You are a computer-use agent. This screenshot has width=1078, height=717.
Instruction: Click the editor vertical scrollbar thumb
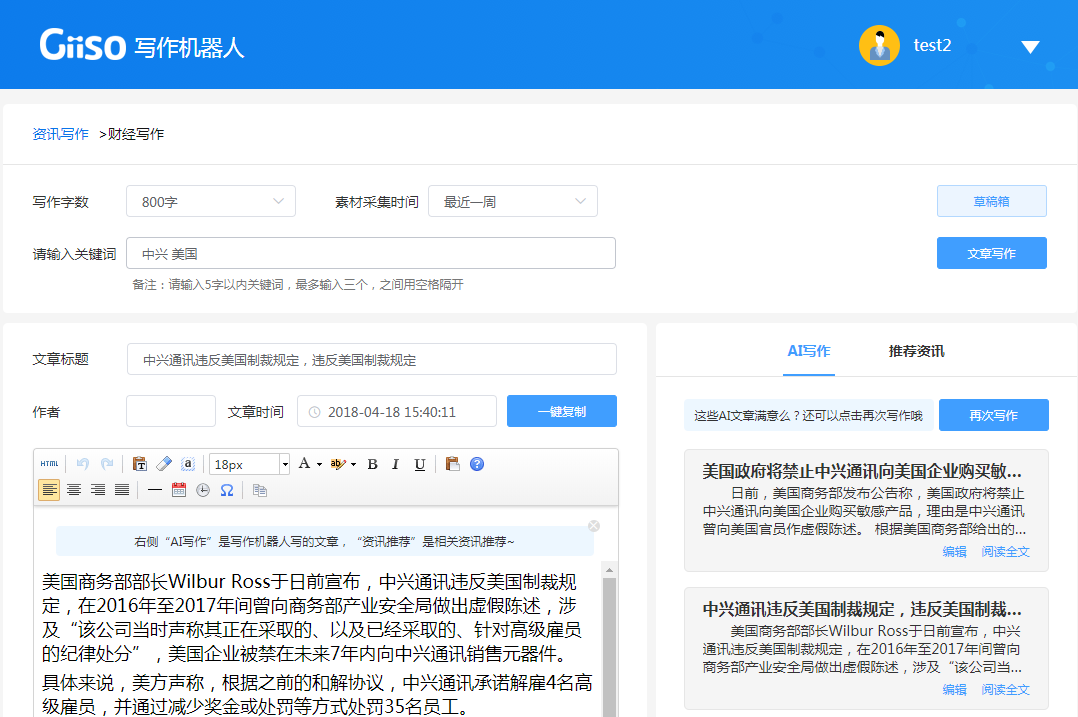(x=609, y=646)
